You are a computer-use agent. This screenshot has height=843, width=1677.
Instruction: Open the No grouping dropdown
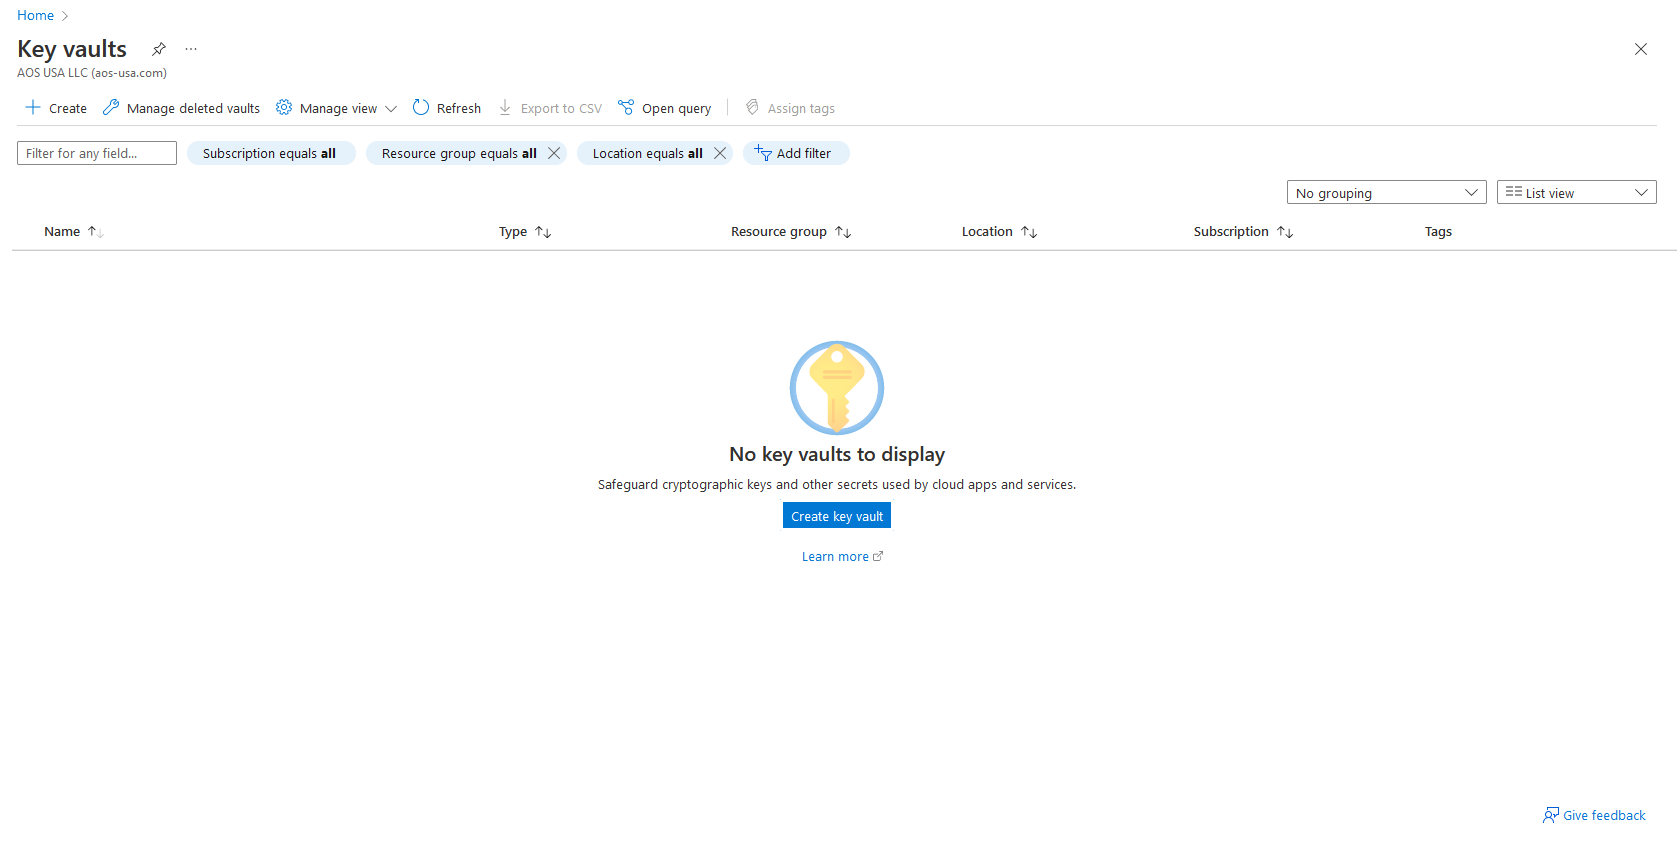[x=1386, y=192]
